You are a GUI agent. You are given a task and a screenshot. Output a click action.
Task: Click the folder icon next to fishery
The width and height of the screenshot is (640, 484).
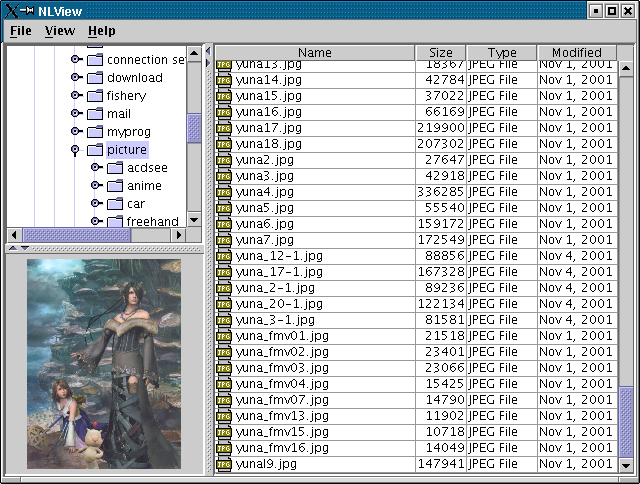[95, 96]
